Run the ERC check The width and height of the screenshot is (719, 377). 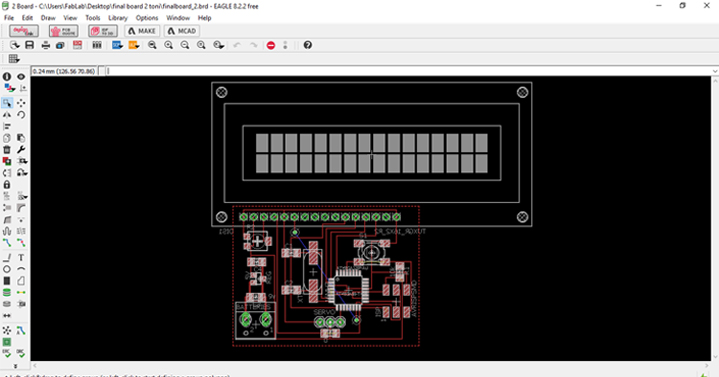click(x=7, y=353)
